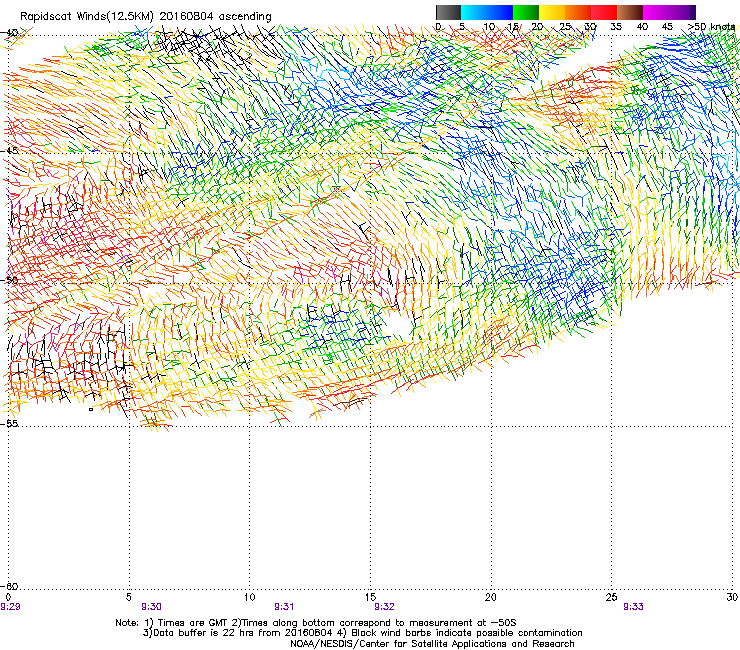740x650 pixels.
Task: Click the 9:31 time marker
Action: (x=284, y=607)
